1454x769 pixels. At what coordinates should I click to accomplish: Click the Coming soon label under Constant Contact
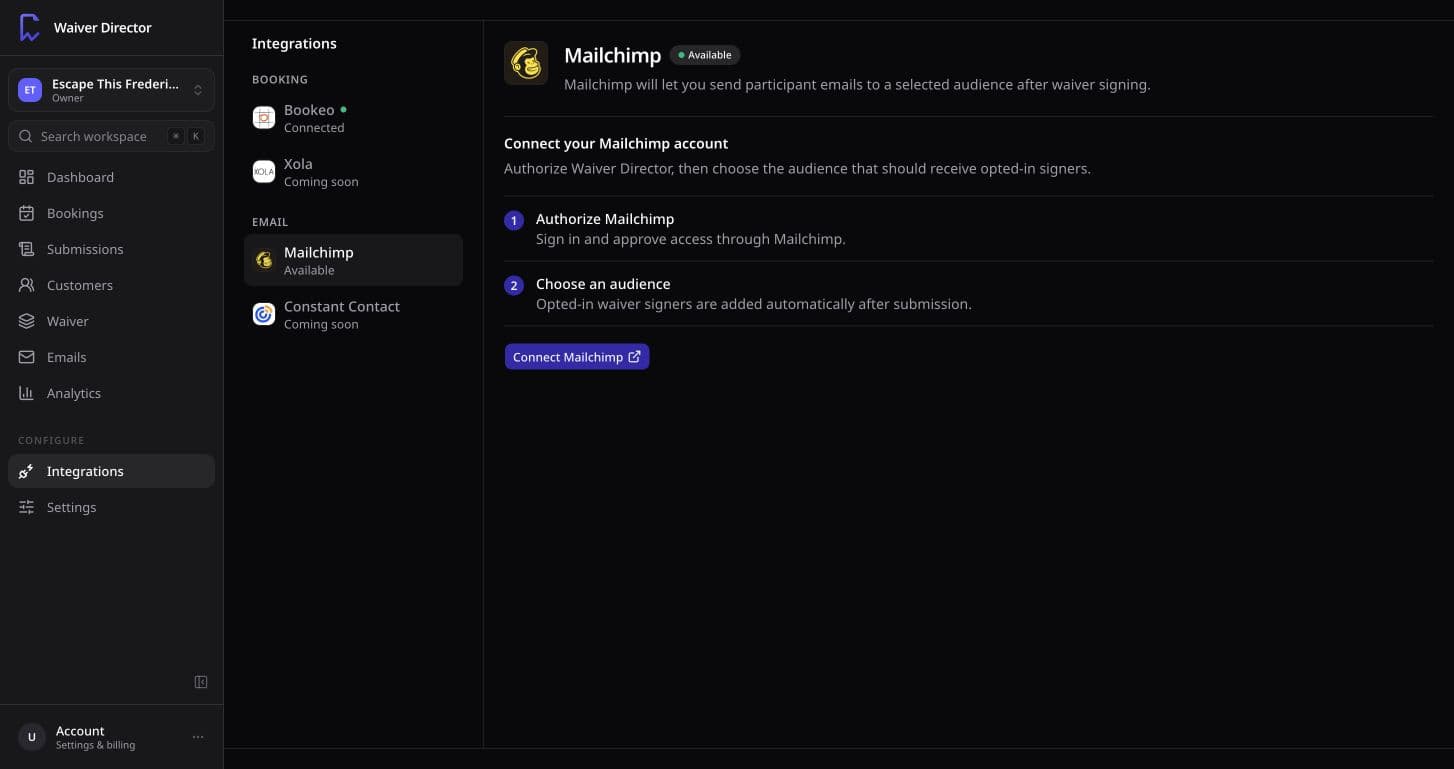click(321, 324)
